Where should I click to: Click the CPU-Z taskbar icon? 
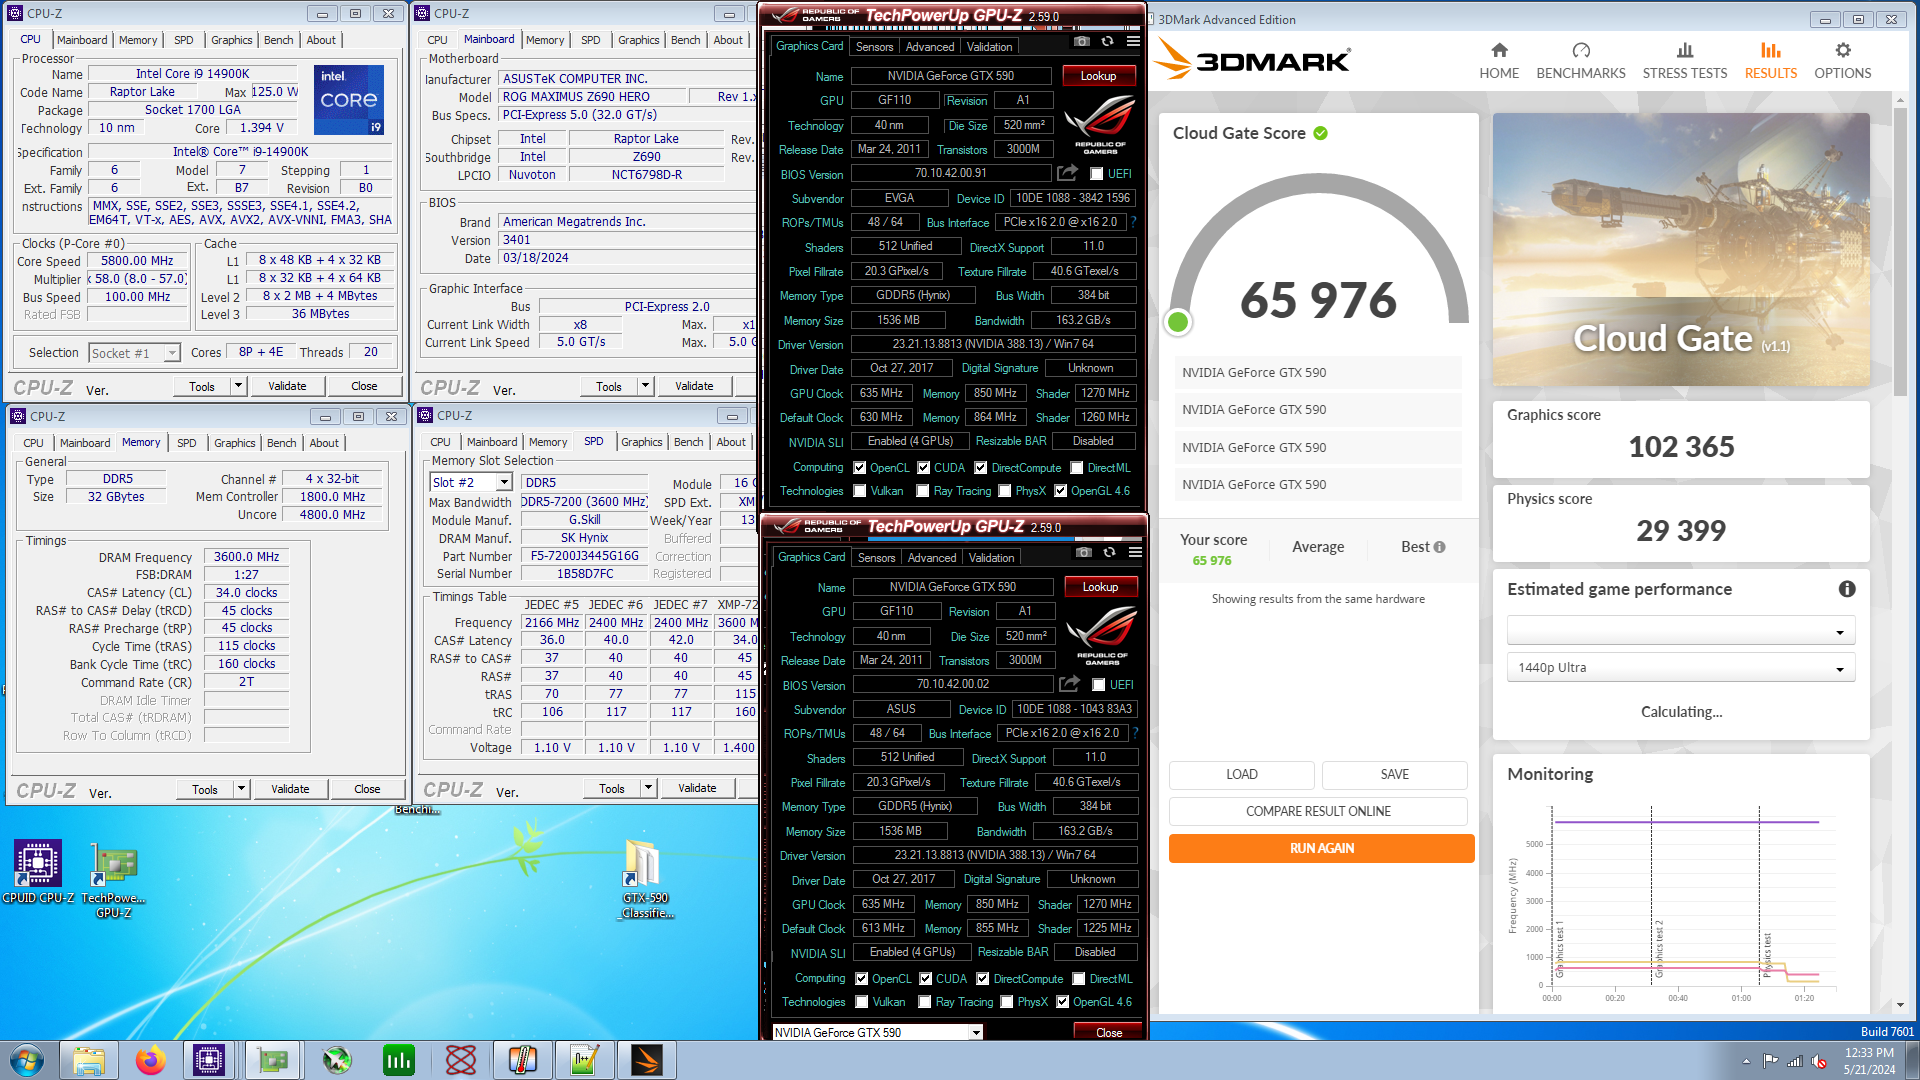point(209,1060)
